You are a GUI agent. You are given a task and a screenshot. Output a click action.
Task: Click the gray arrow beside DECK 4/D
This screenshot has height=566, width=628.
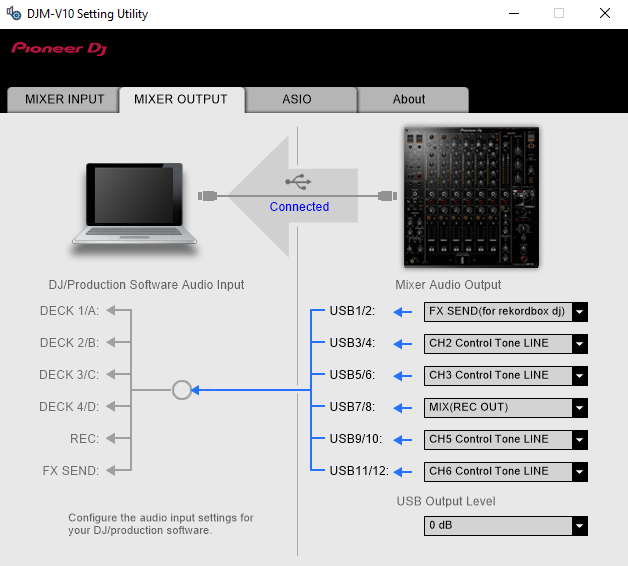(x=113, y=406)
